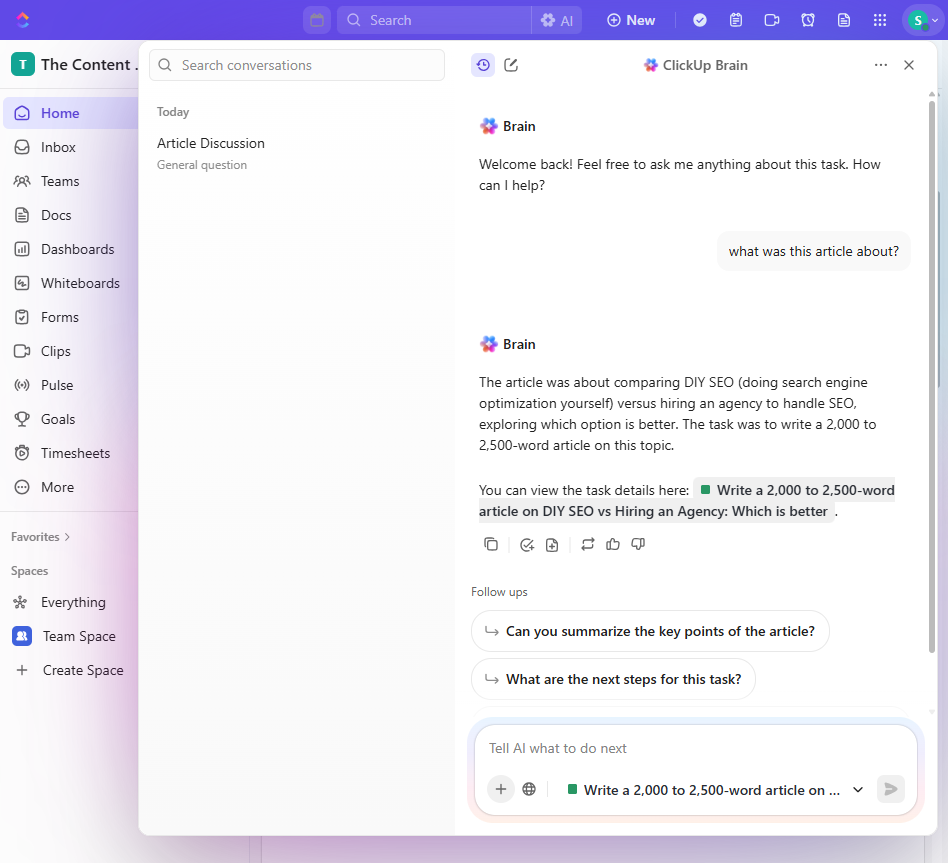
Task: Open the ClickUp Brain more options menu
Action: (x=881, y=65)
